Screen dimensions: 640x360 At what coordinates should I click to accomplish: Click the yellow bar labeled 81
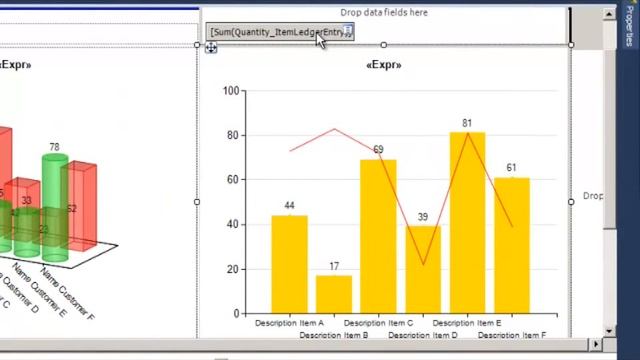pos(467,223)
